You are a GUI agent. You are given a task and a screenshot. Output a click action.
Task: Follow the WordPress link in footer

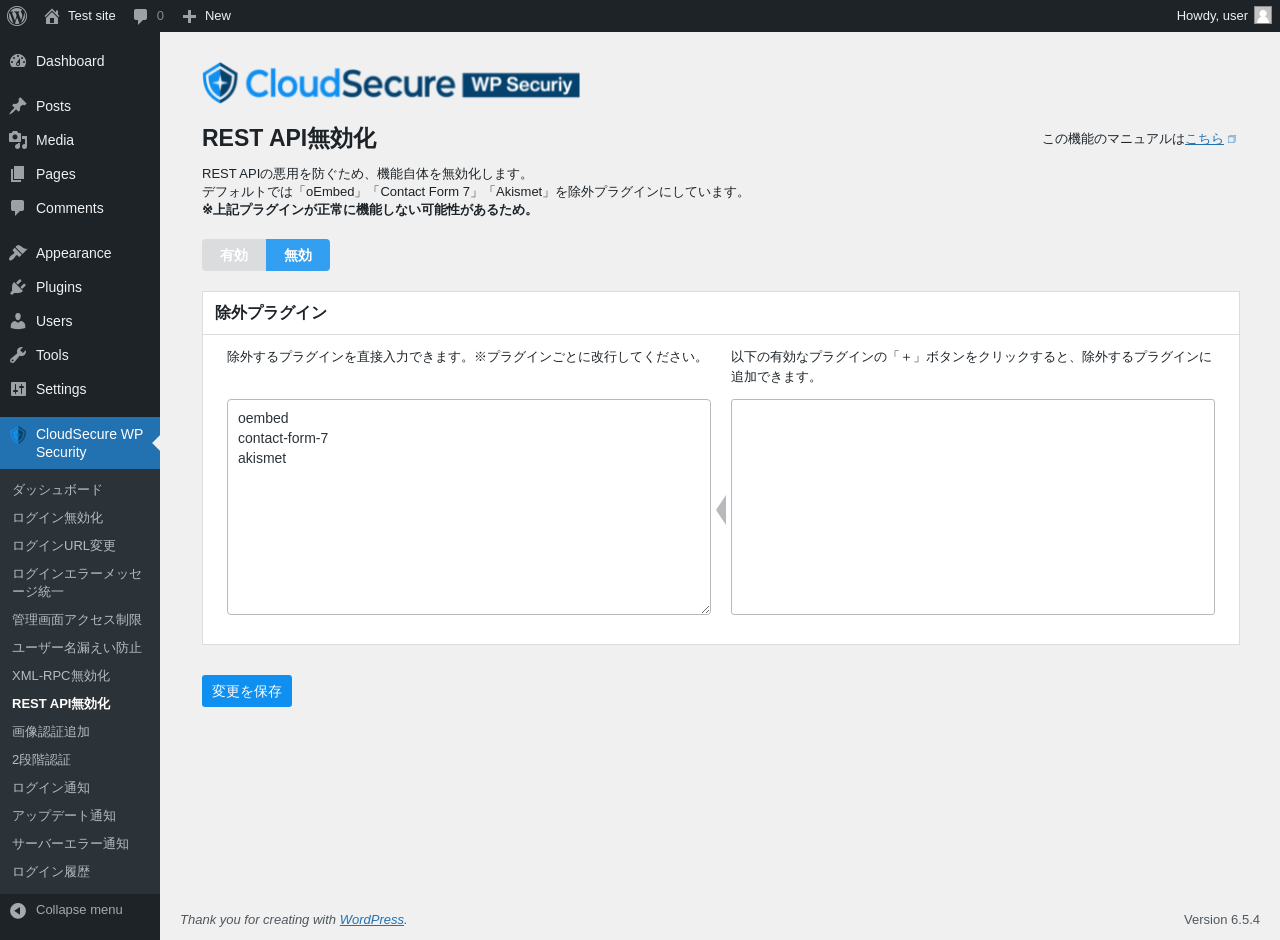(372, 919)
